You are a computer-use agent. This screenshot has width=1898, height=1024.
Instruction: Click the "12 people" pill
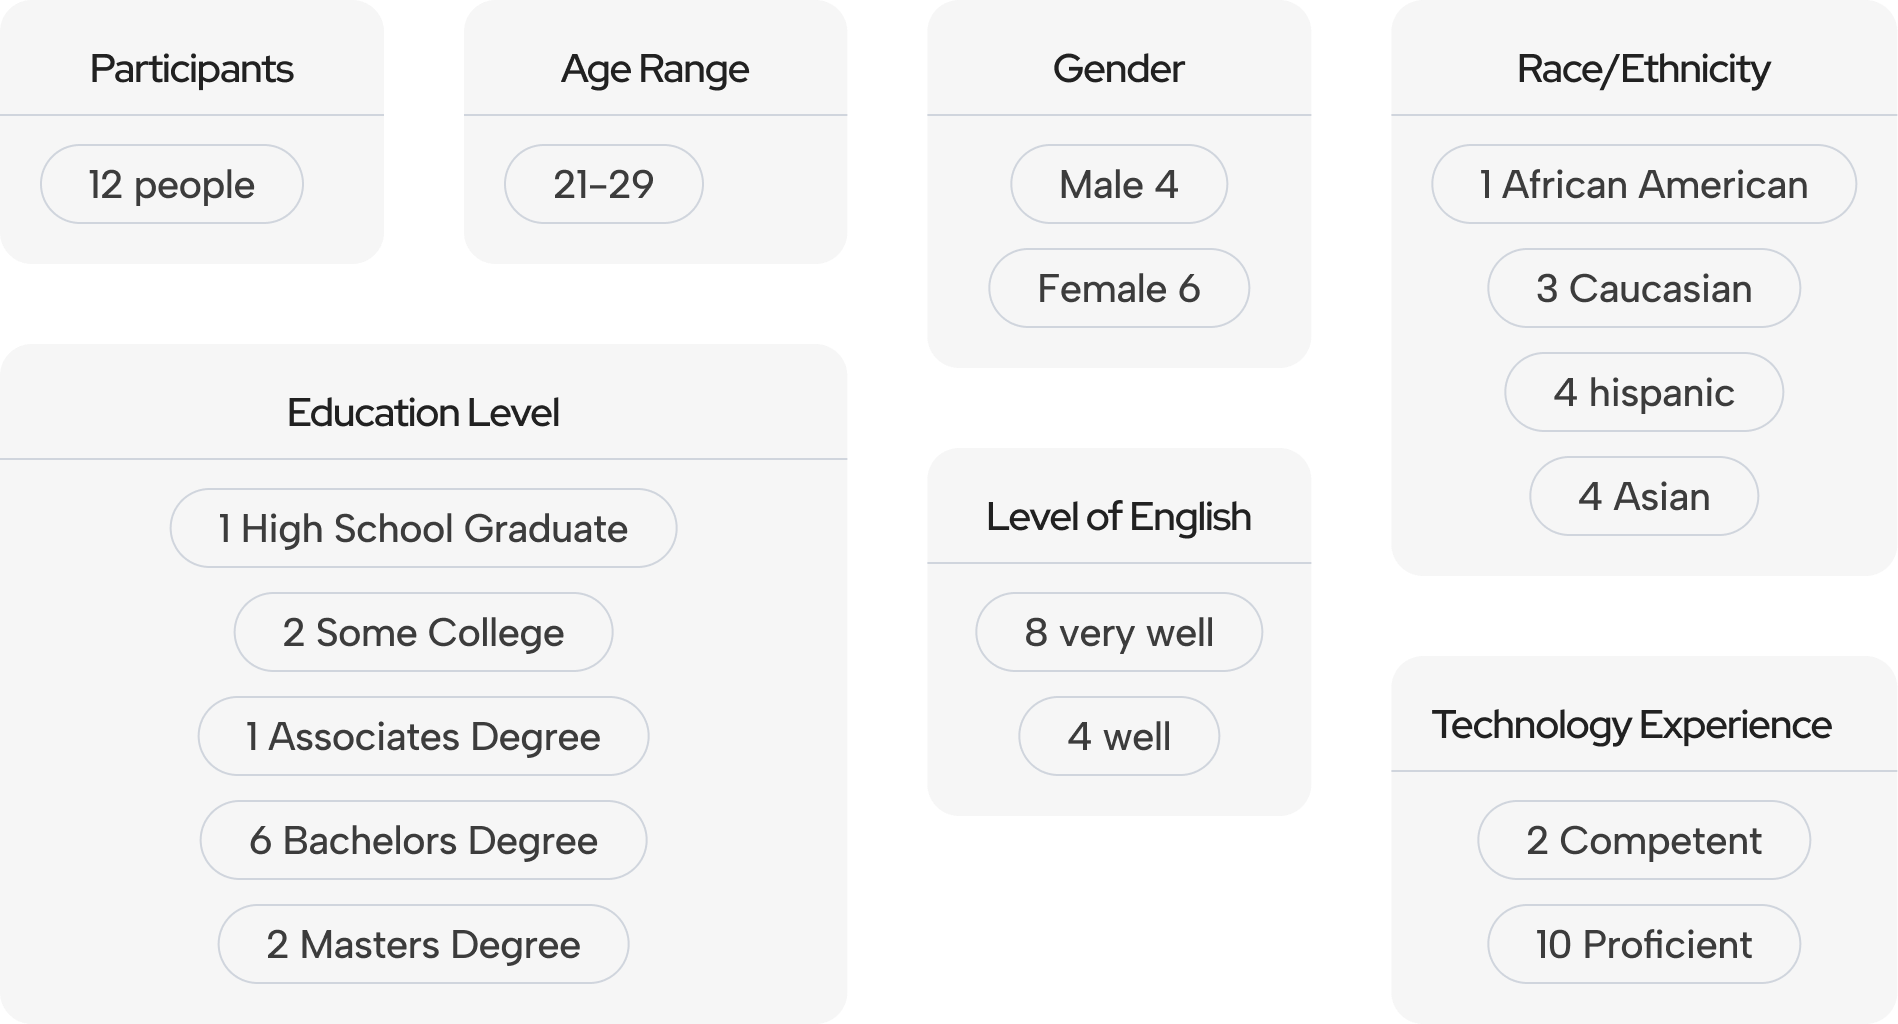point(171,185)
